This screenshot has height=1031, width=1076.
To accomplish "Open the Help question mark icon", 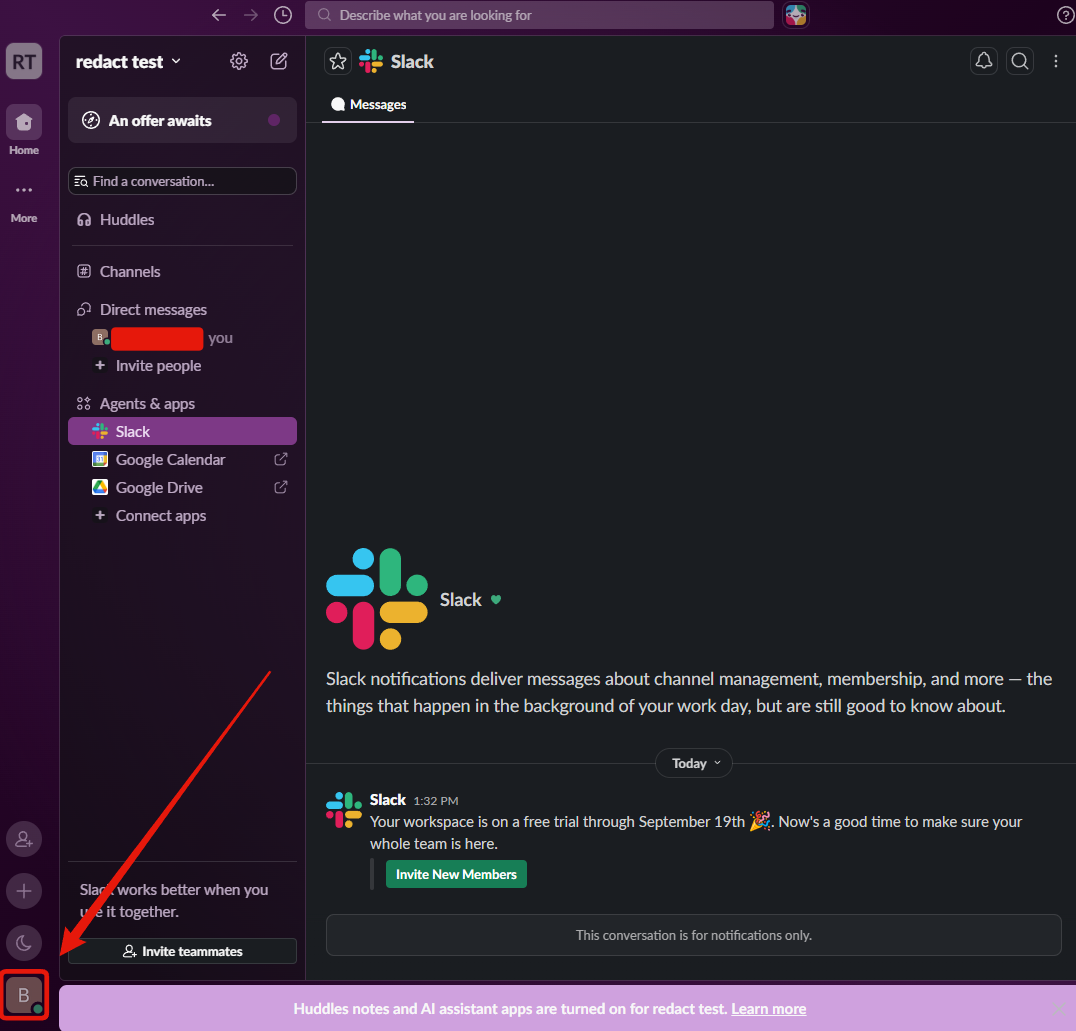I will click(x=1064, y=15).
